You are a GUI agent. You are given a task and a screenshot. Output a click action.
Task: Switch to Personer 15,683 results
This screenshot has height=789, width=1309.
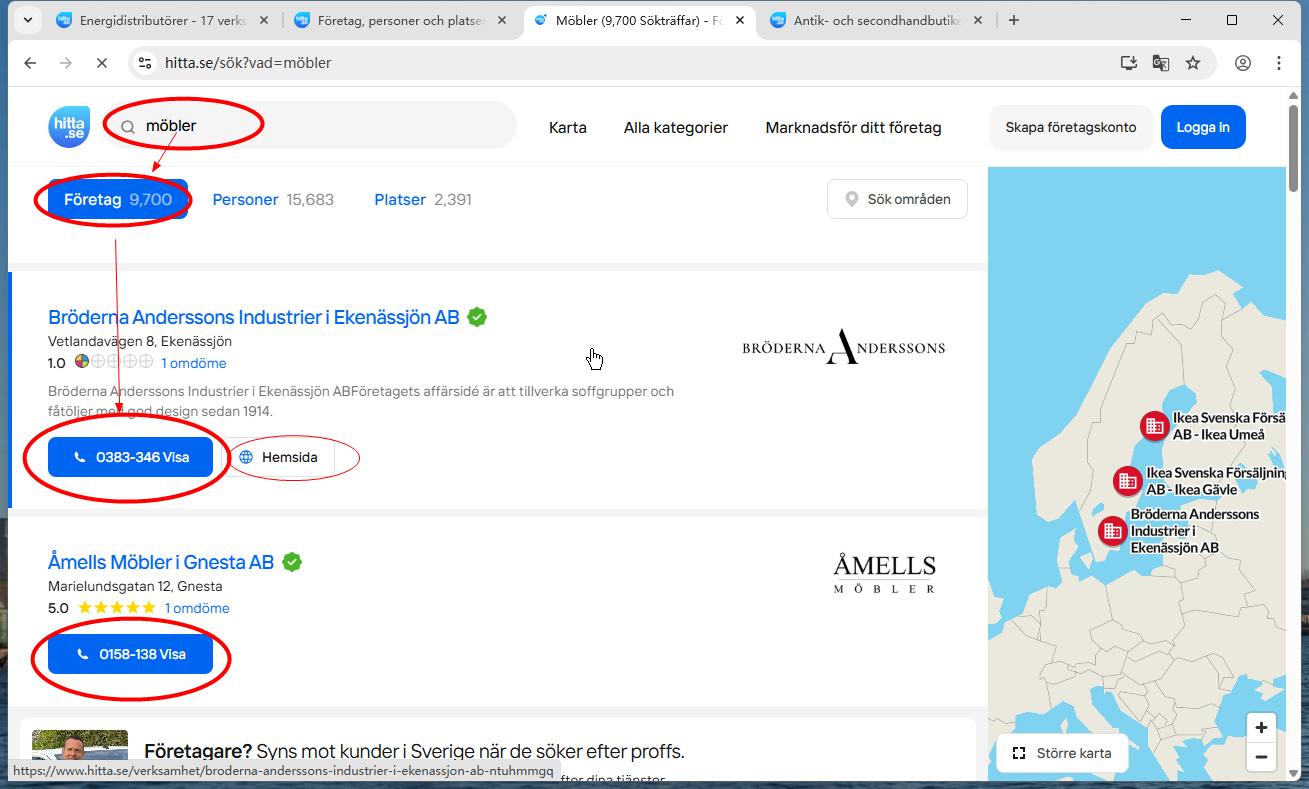(x=273, y=199)
